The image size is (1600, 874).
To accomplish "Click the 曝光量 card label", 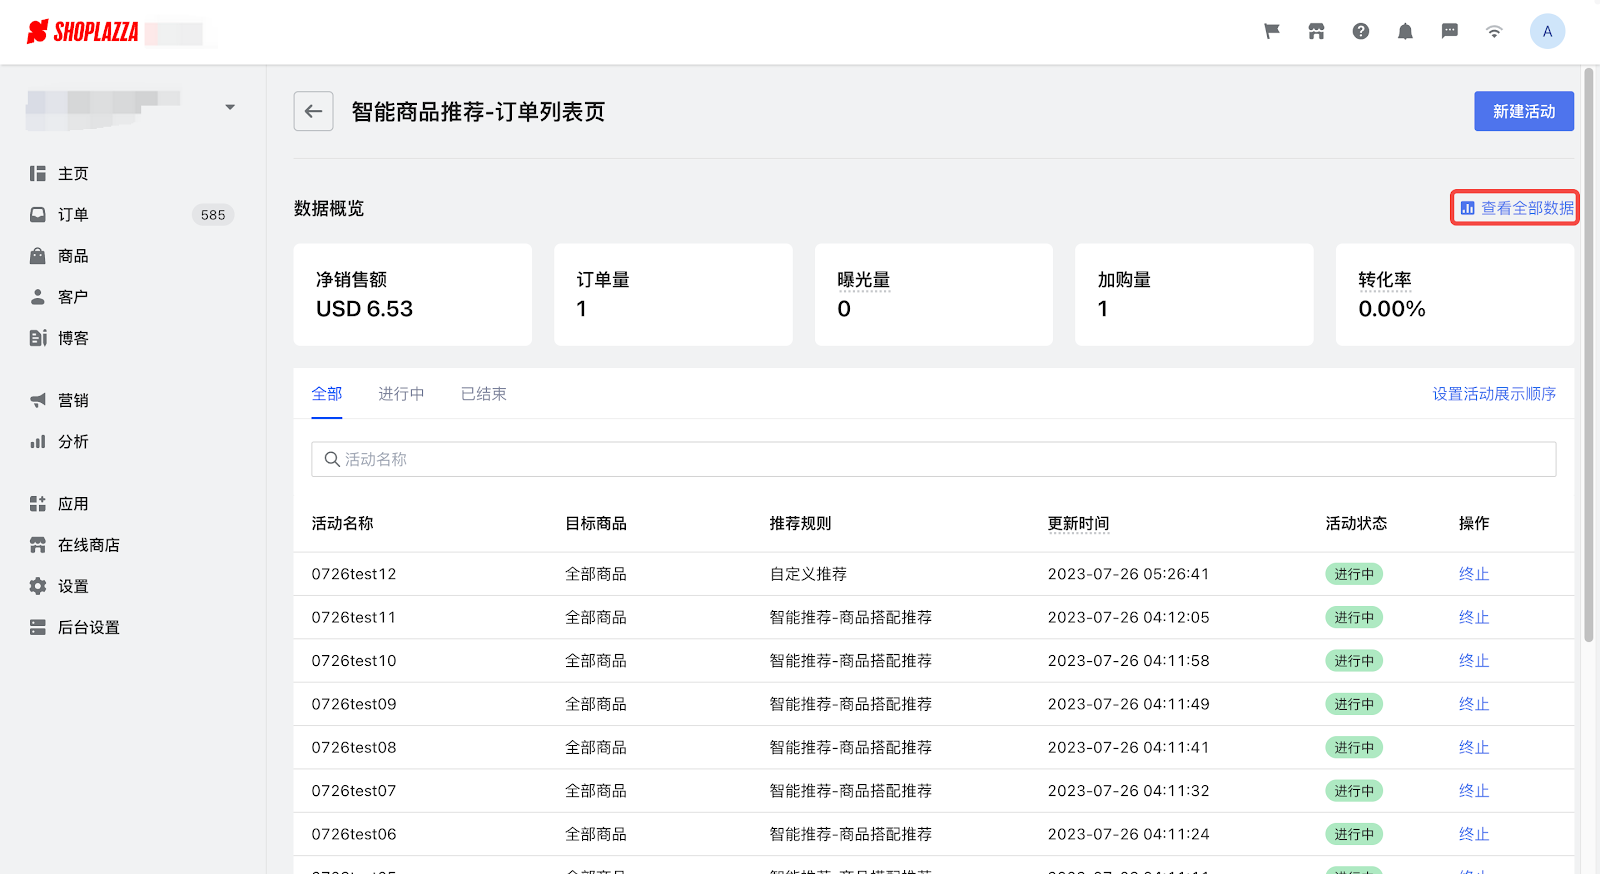I will pos(864,280).
